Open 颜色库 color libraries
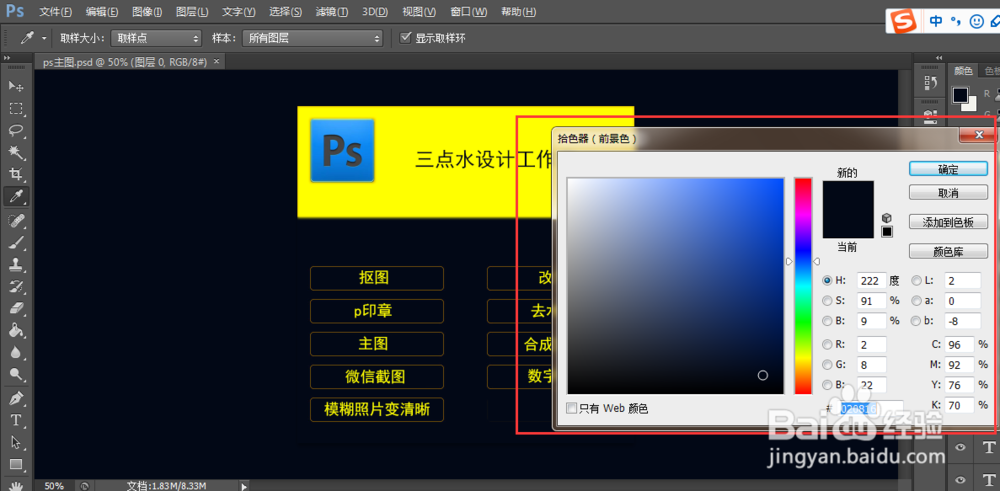Image resolution: width=1000 pixels, height=491 pixels. pyautogui.click(x=948, y=251)
